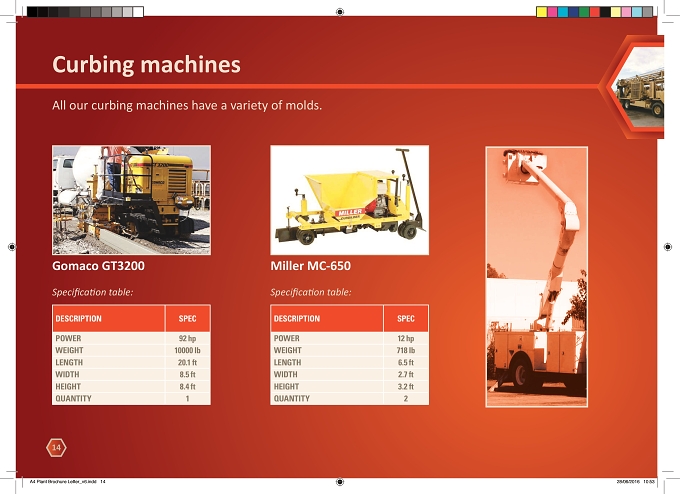Viewport: 680px width, 494px height.
Task: Select the "10000 lb" weight value
Action: tap(187, 350)
